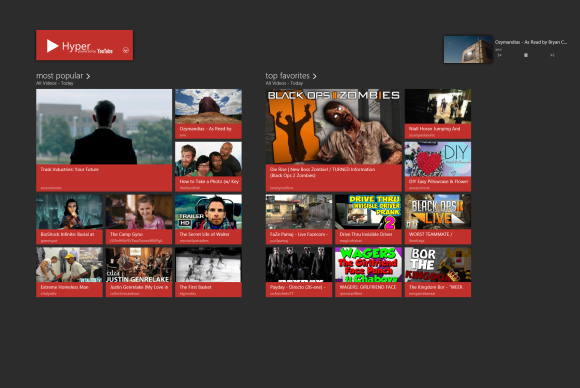Expand the top favorites section chevron

tap(314, 76)
